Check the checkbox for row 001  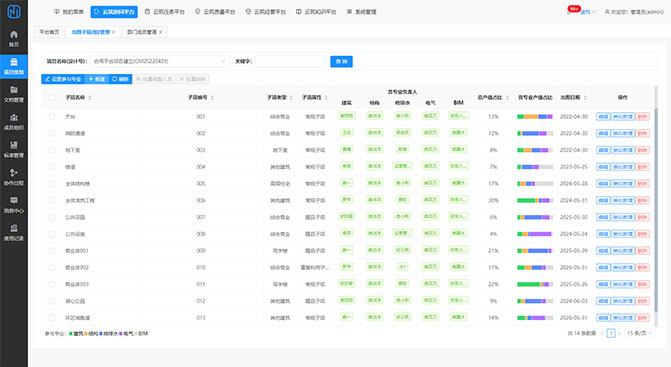52,116
